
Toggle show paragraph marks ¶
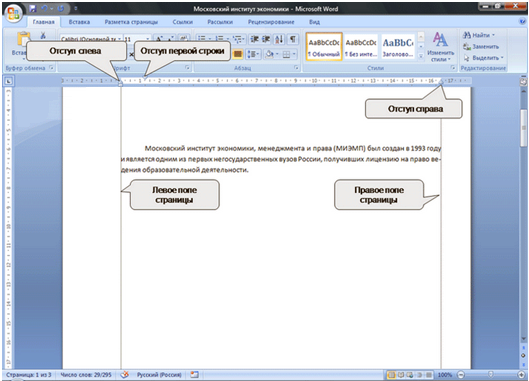tap(293, 39)
